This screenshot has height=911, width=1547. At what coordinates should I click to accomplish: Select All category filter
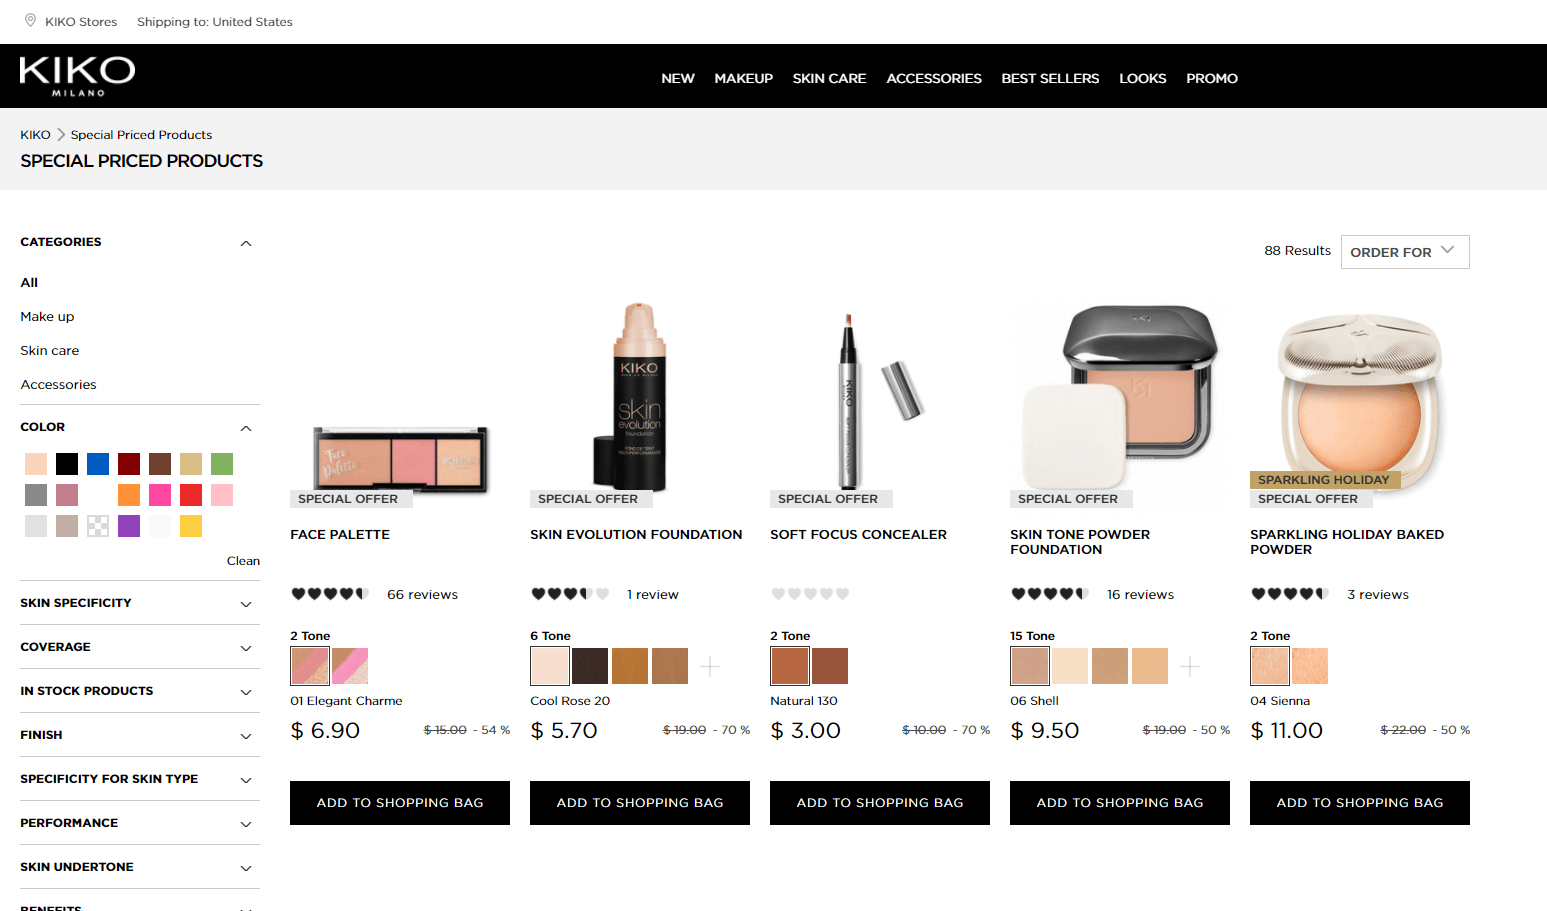point(29,283)
